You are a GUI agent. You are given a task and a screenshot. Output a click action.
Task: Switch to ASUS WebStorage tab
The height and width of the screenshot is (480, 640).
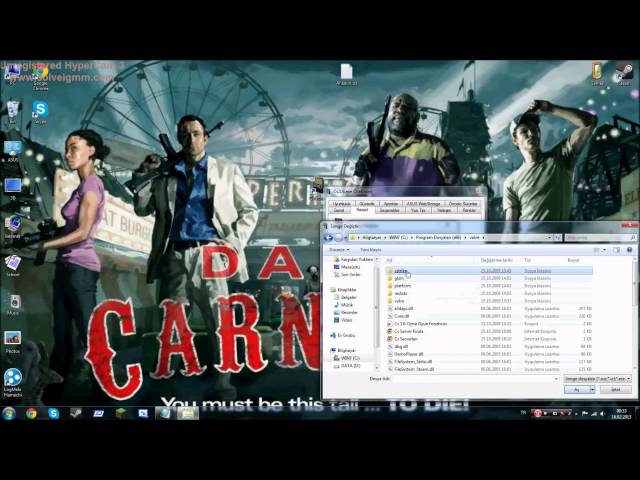[423, 203]
